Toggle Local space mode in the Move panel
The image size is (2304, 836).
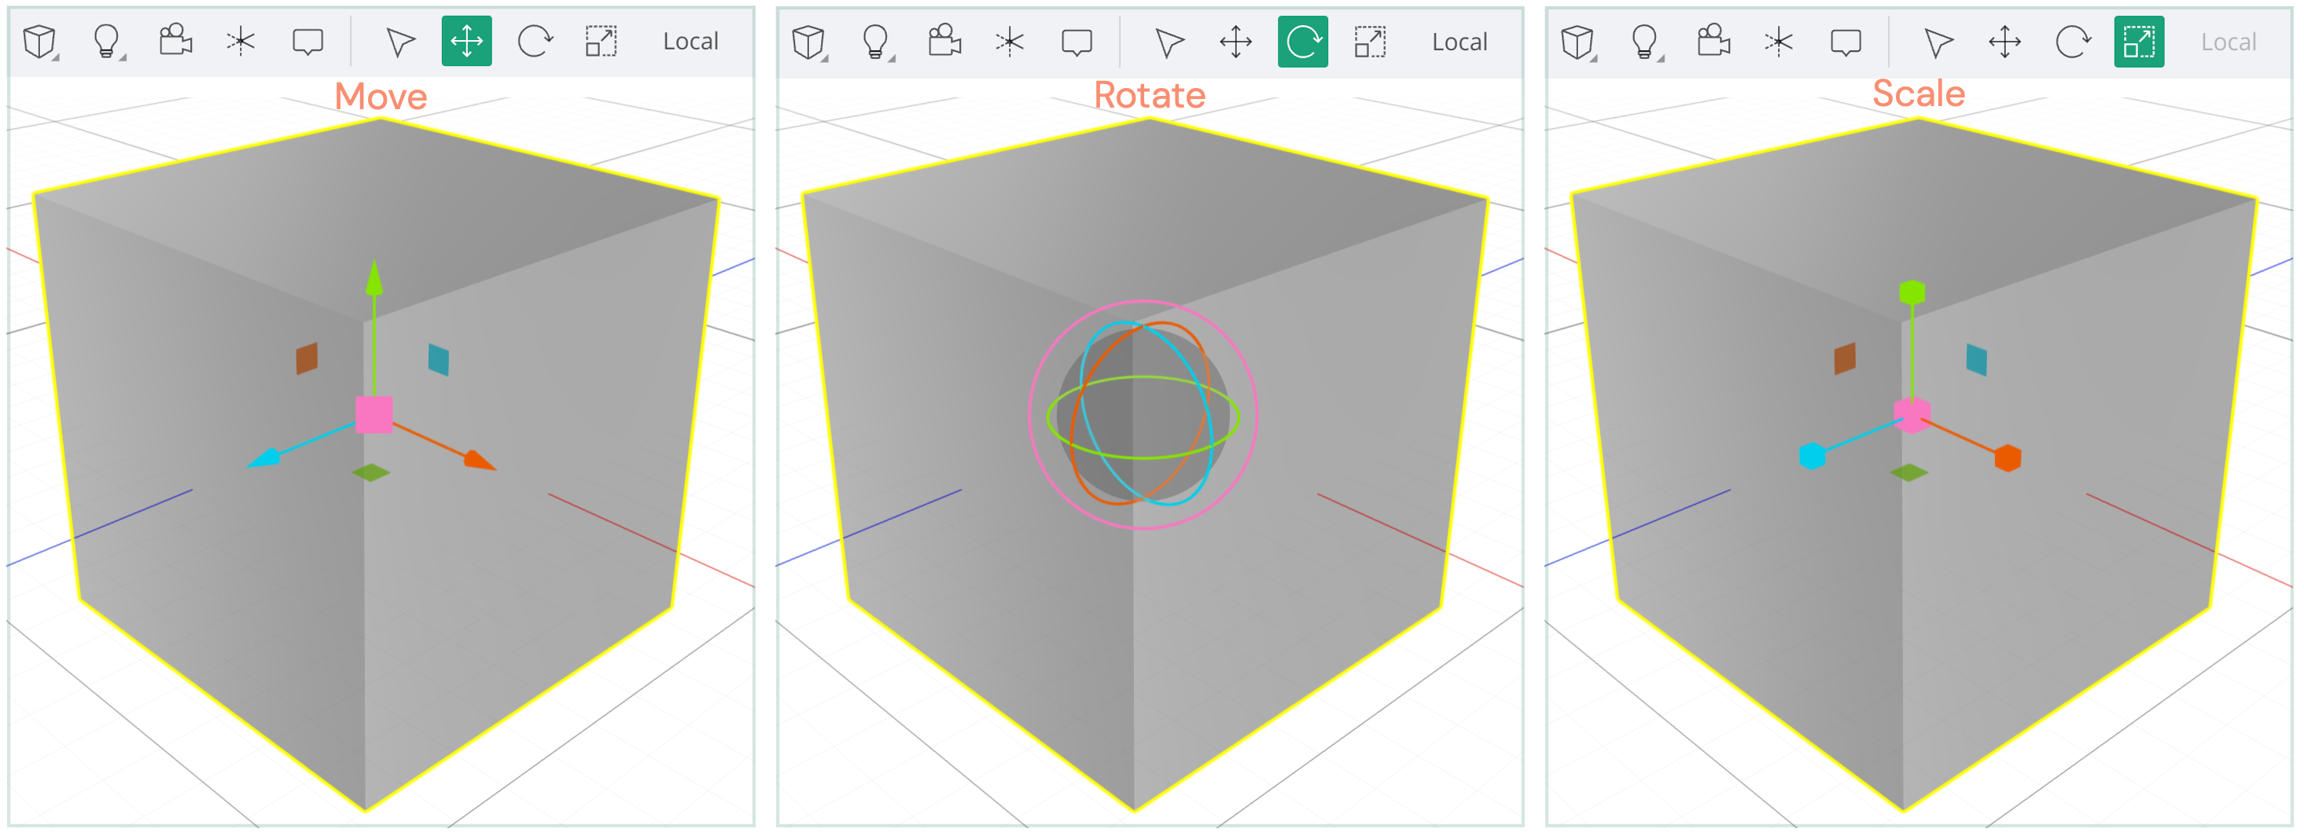[x=690, y=42]
